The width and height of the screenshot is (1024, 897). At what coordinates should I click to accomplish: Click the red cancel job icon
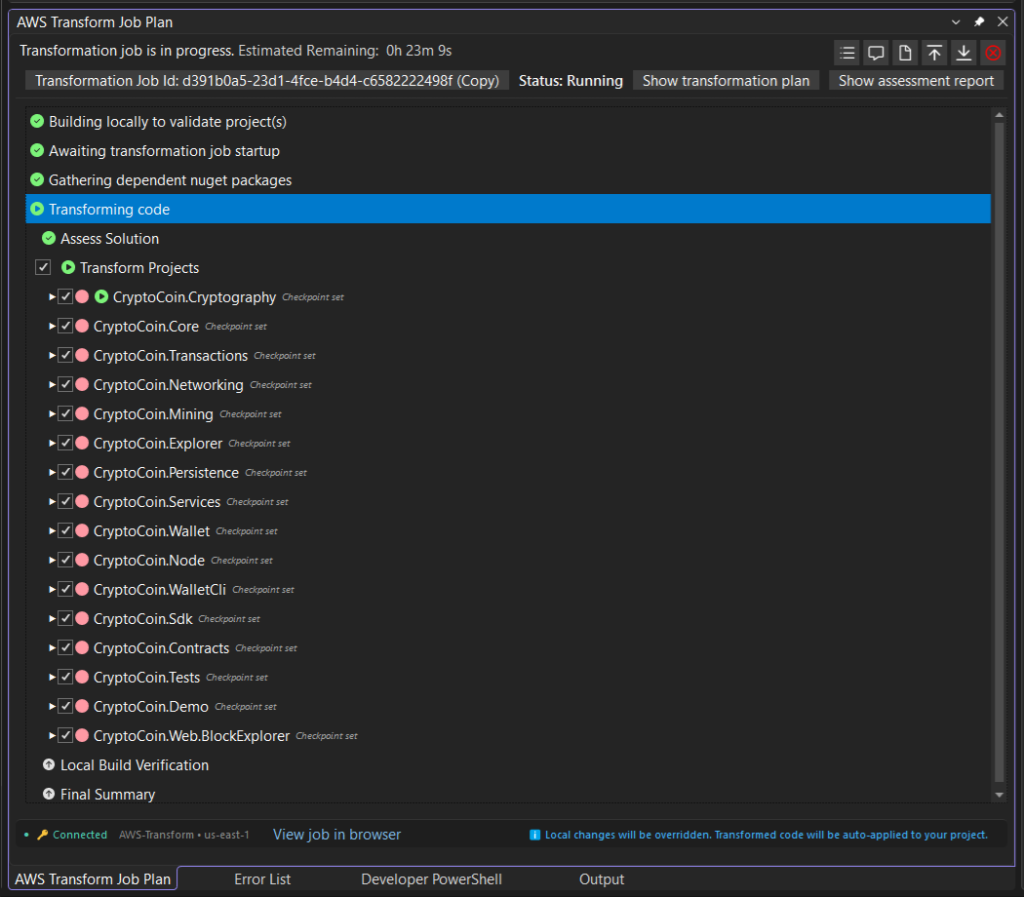[x=993, y=53]
